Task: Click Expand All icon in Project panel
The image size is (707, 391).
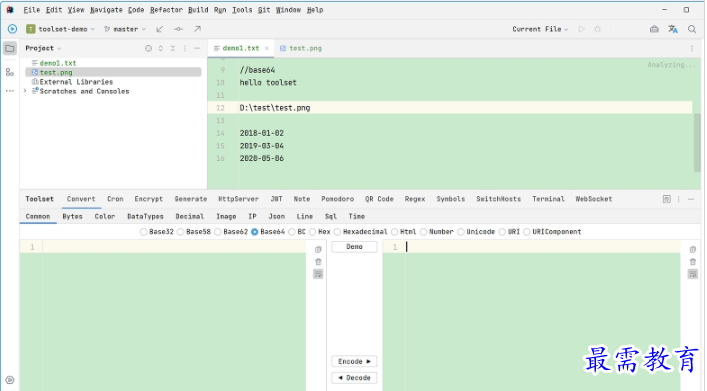Action: tap(161, 48)
